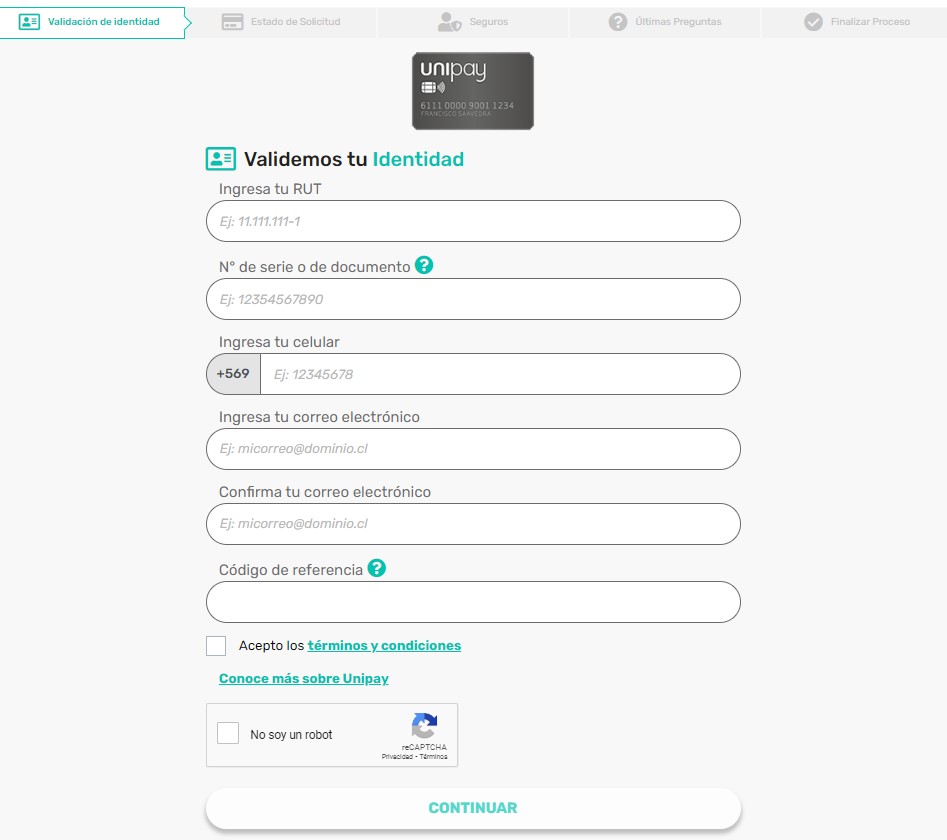Open the términos y condiciones link
This screenshot has height=840, width=947.
point(384,646)
